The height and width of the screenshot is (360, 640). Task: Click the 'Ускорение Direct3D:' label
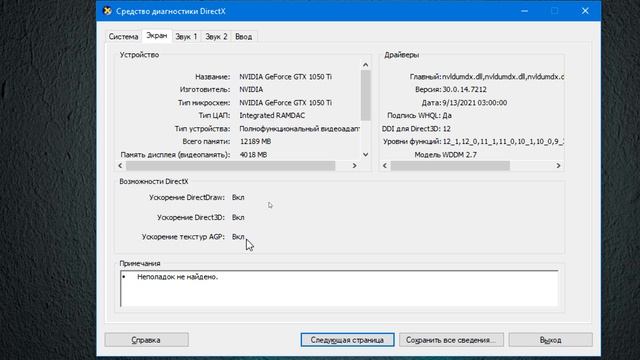point(191,218)
